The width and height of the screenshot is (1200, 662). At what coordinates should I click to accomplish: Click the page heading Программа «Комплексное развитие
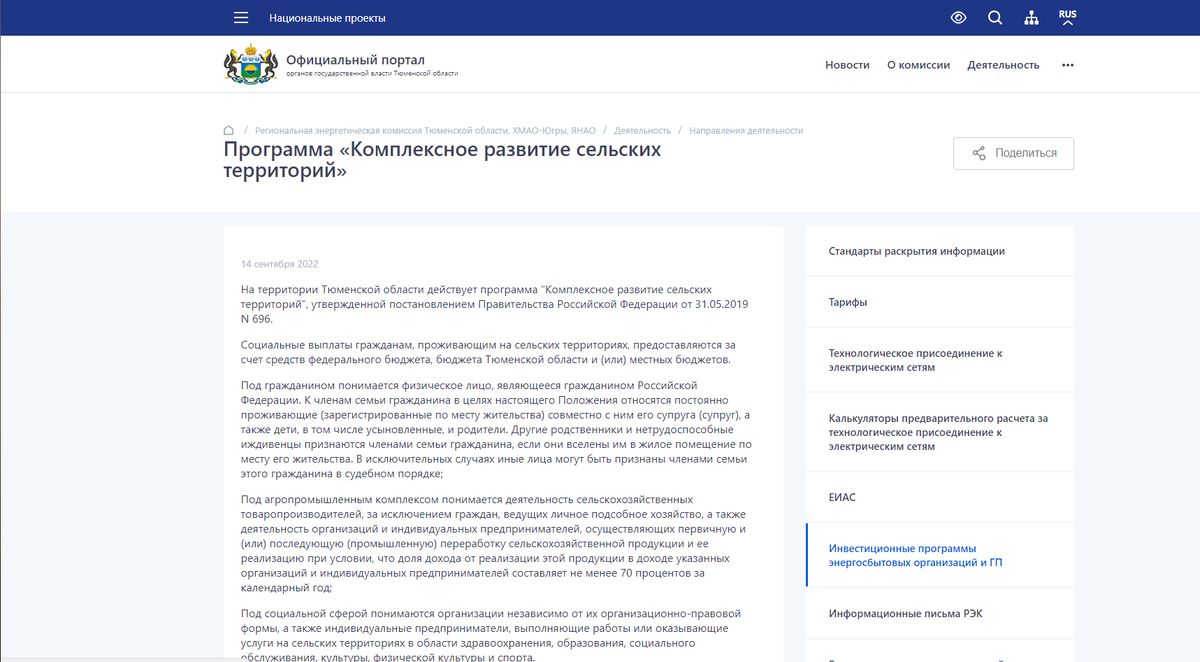click(443, 159)
